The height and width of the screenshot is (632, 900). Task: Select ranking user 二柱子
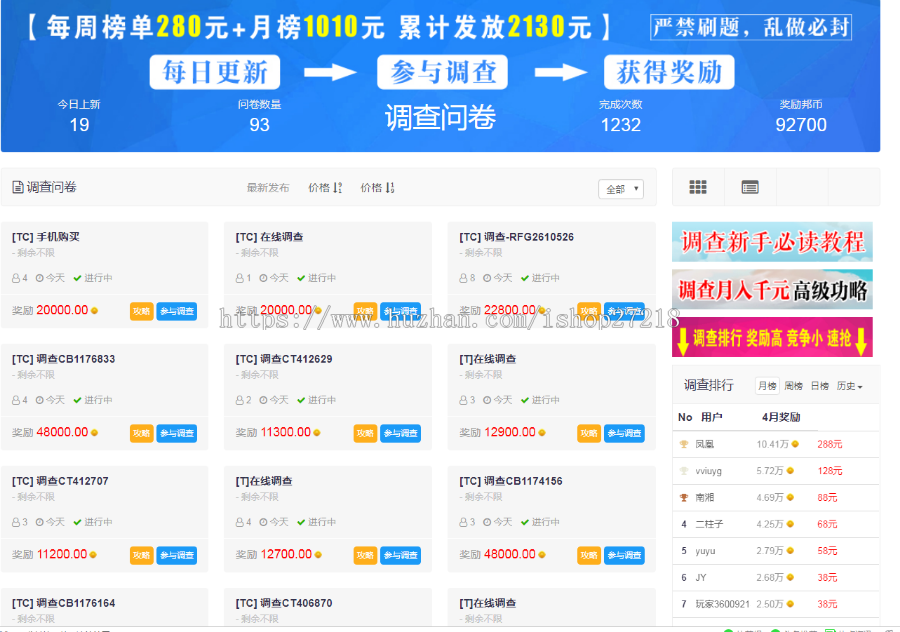point(709,524)
